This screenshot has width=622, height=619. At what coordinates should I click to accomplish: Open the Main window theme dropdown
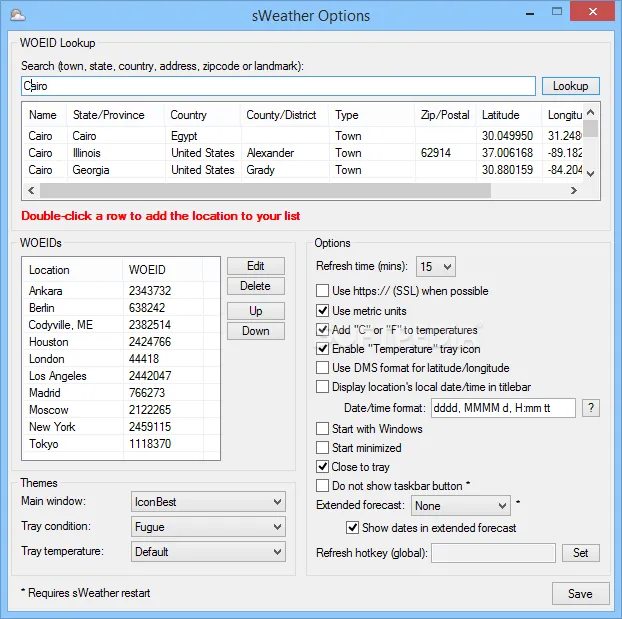(x=208, y=502)
